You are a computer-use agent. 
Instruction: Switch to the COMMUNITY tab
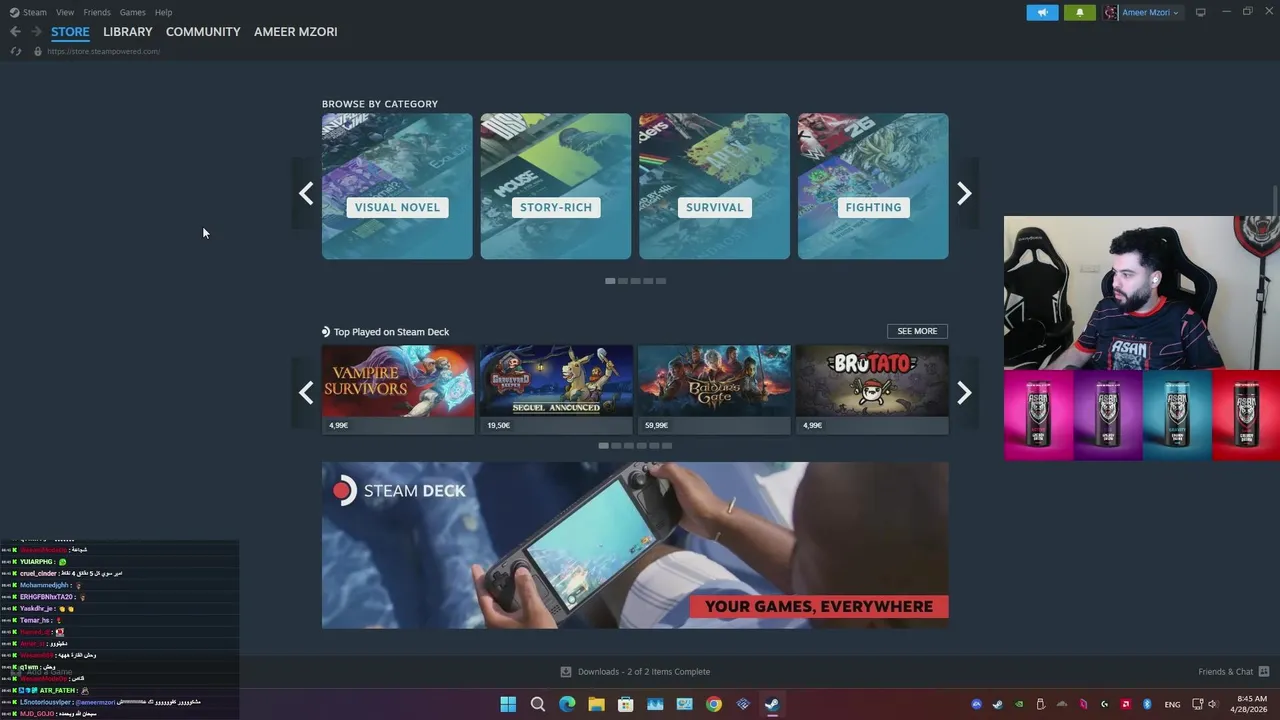[x=203, y=32]
